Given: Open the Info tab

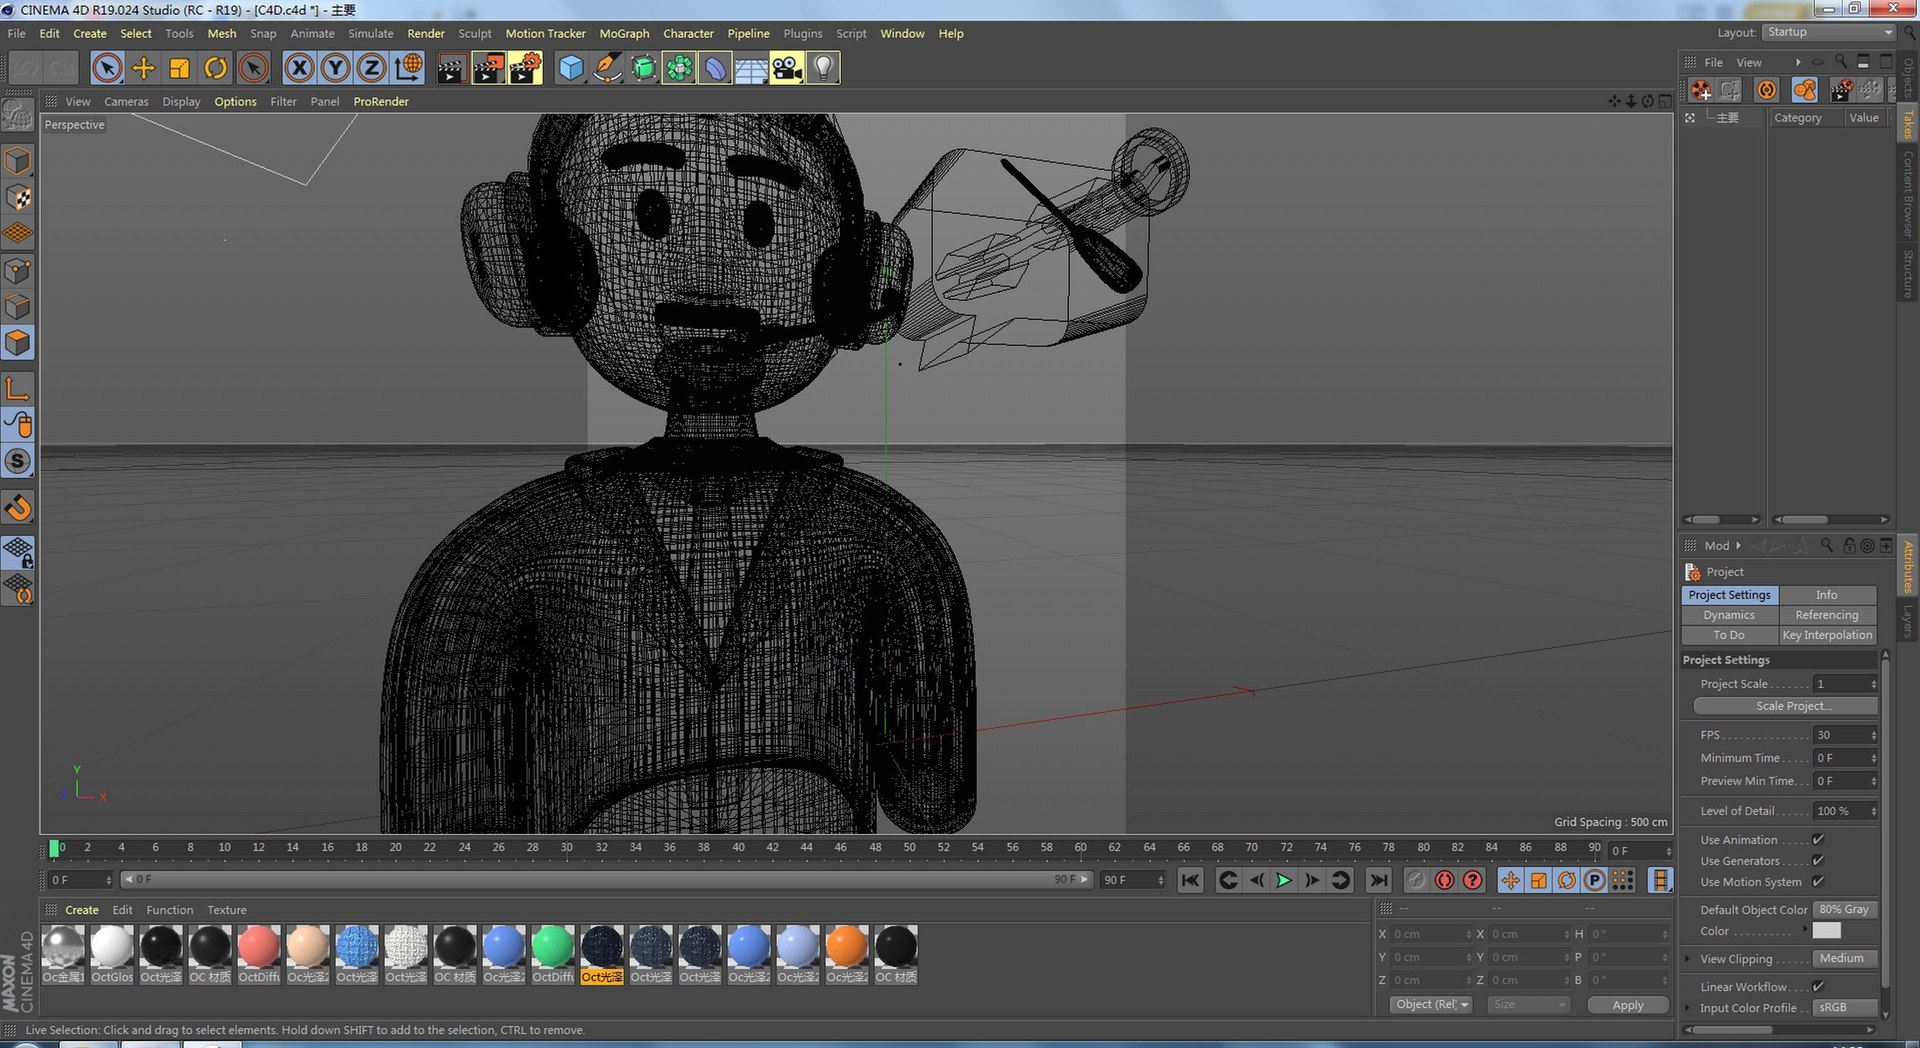Looking at the screenshot, I should [1827, 595].
